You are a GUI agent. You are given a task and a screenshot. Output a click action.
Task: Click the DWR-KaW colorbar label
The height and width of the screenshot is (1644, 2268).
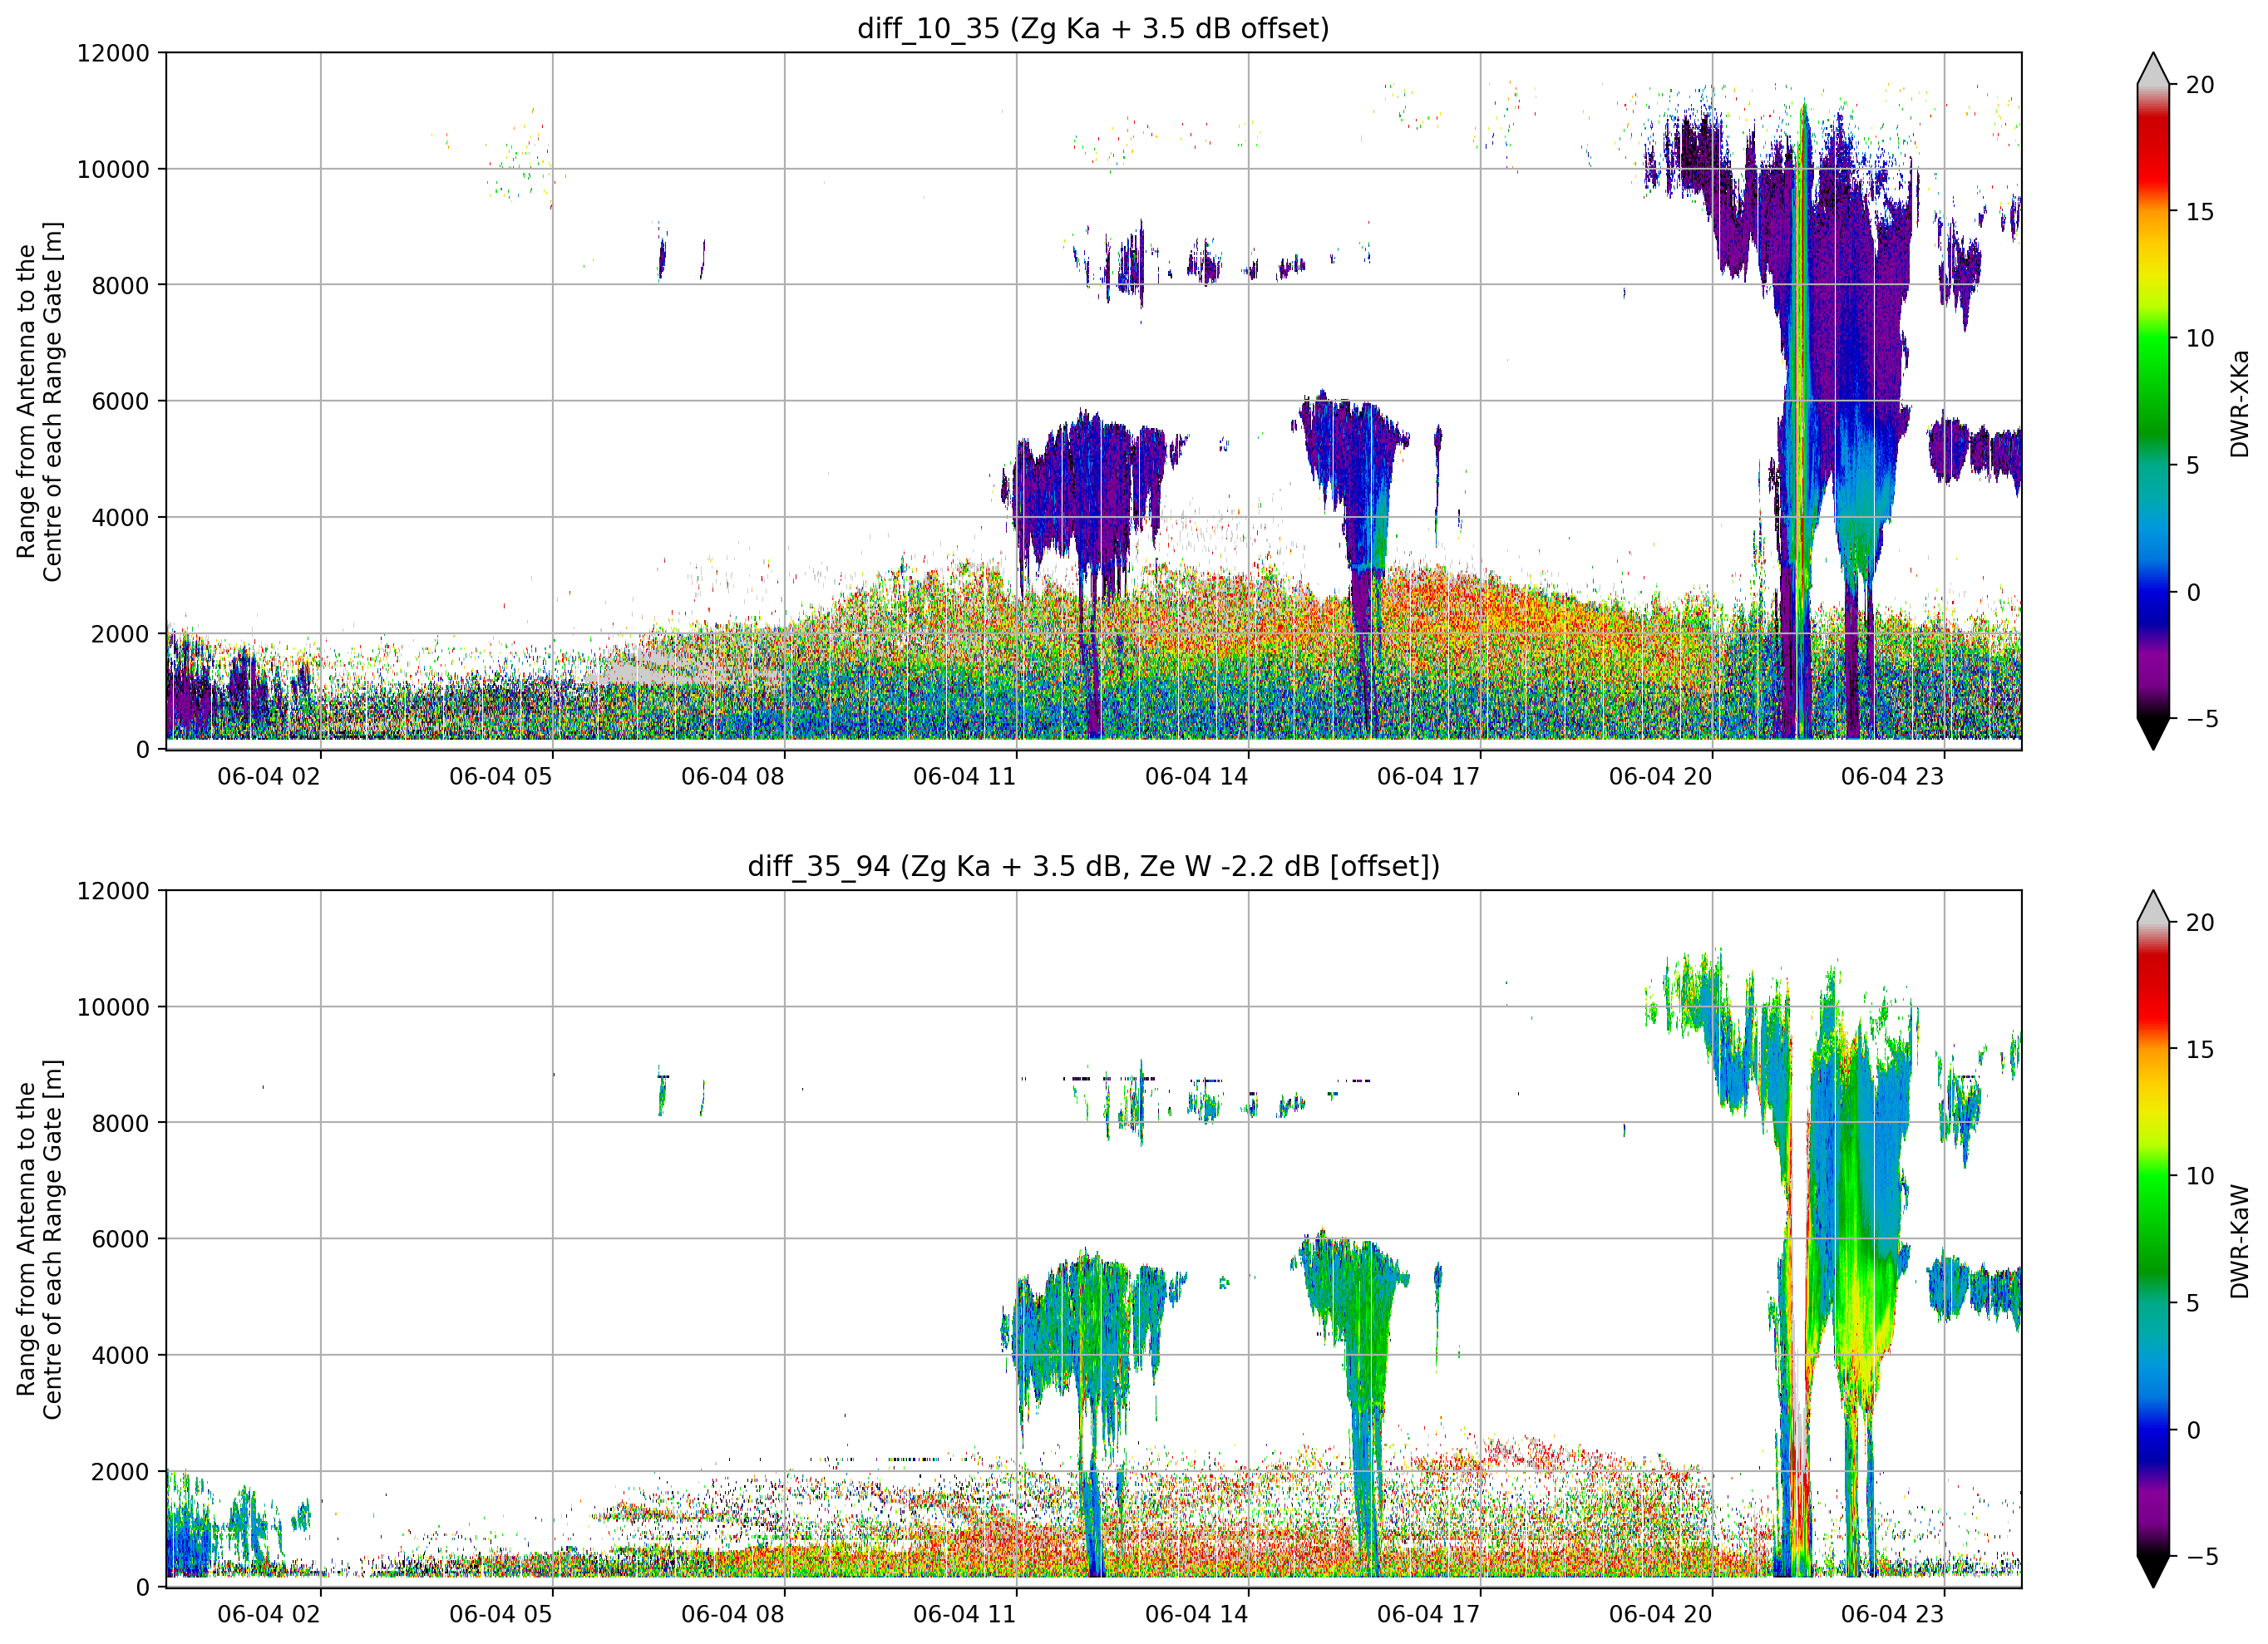point(2239,1241)
